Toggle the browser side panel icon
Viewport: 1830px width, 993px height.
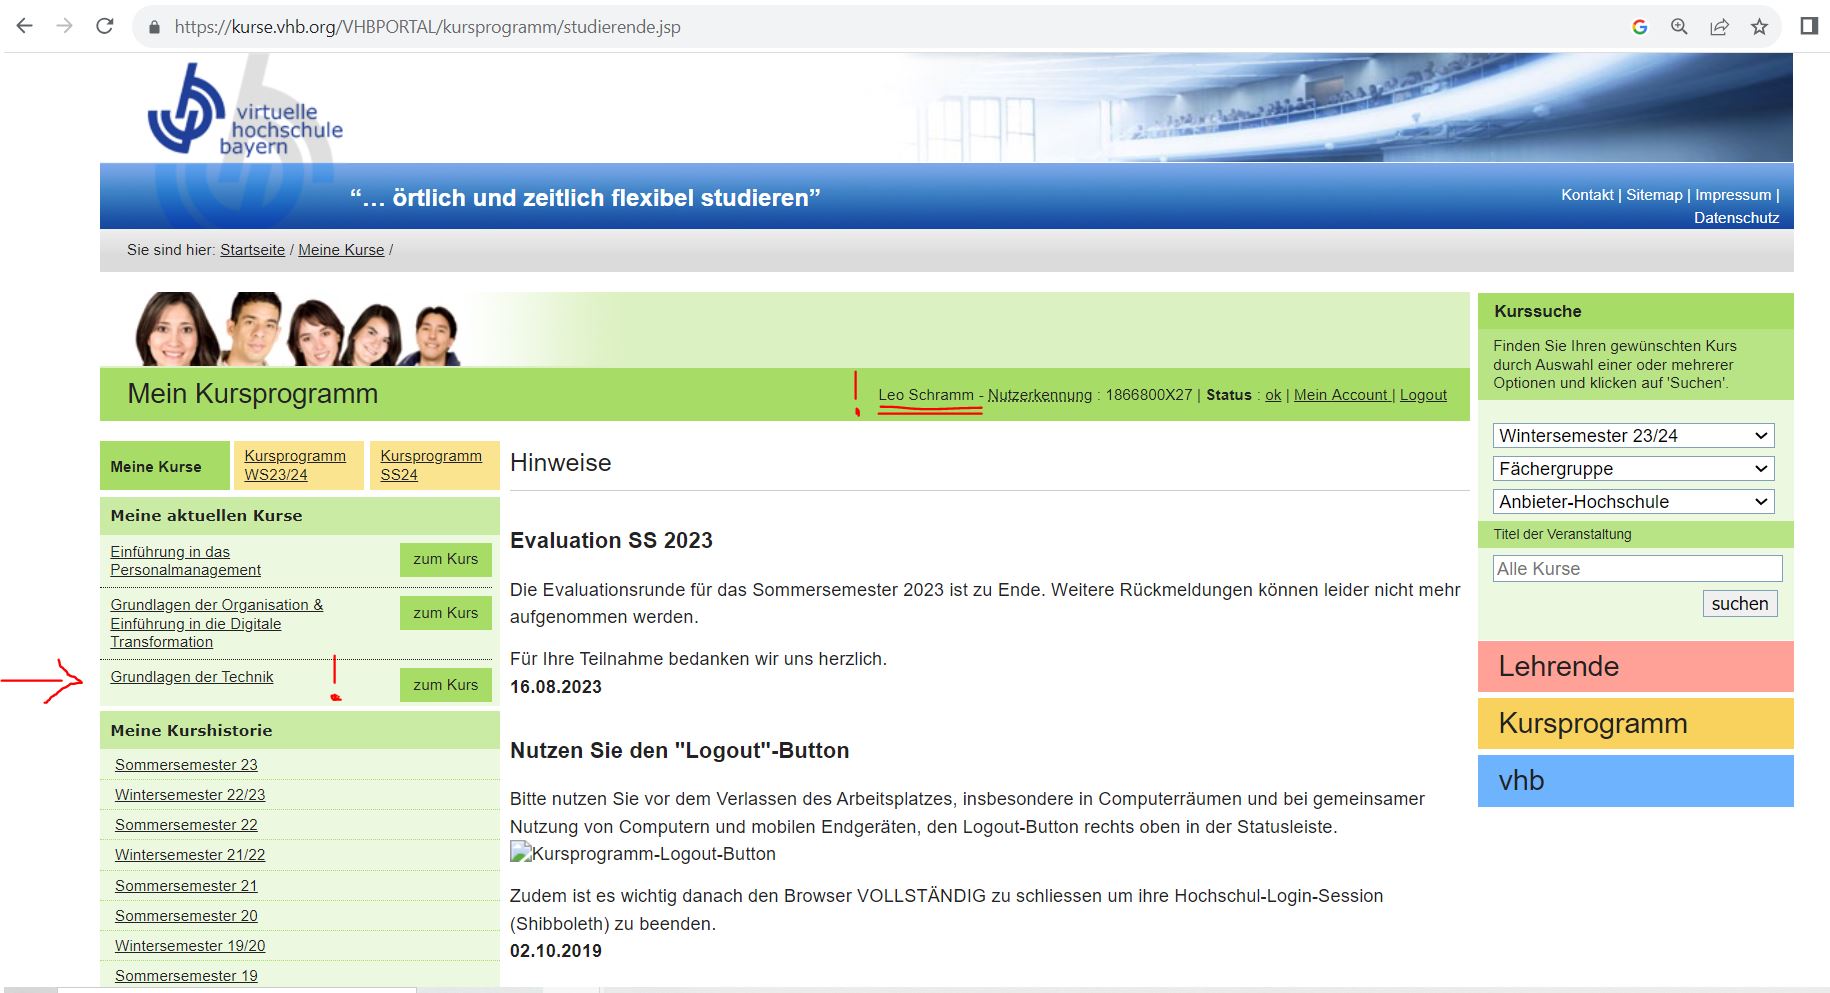[x=1808, y=26]
